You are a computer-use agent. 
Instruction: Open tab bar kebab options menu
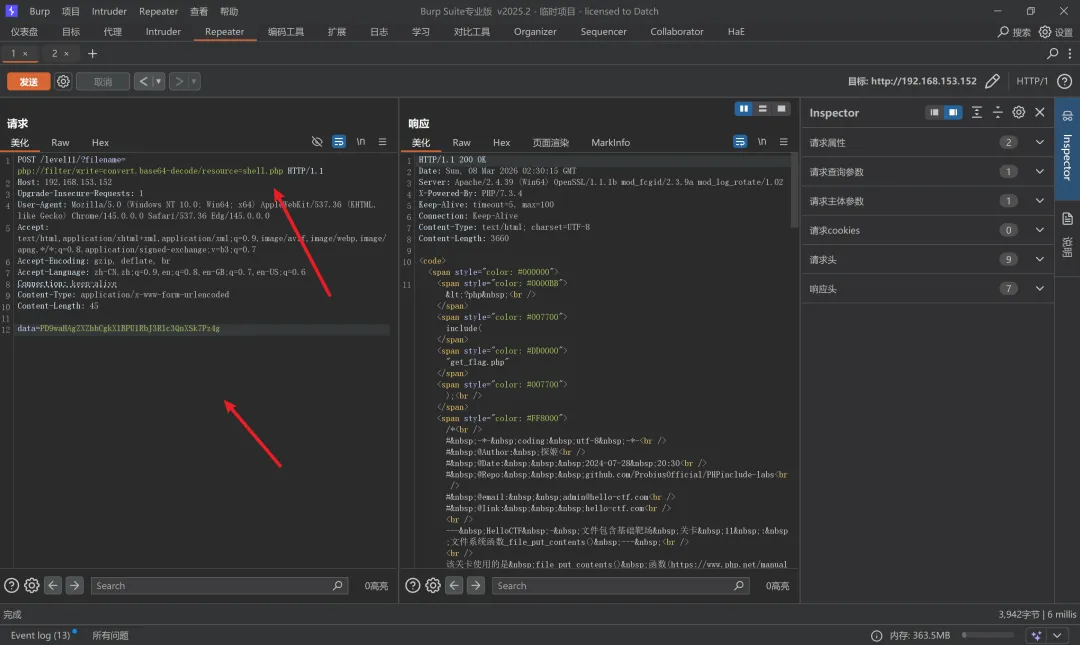coord(1070,54)
